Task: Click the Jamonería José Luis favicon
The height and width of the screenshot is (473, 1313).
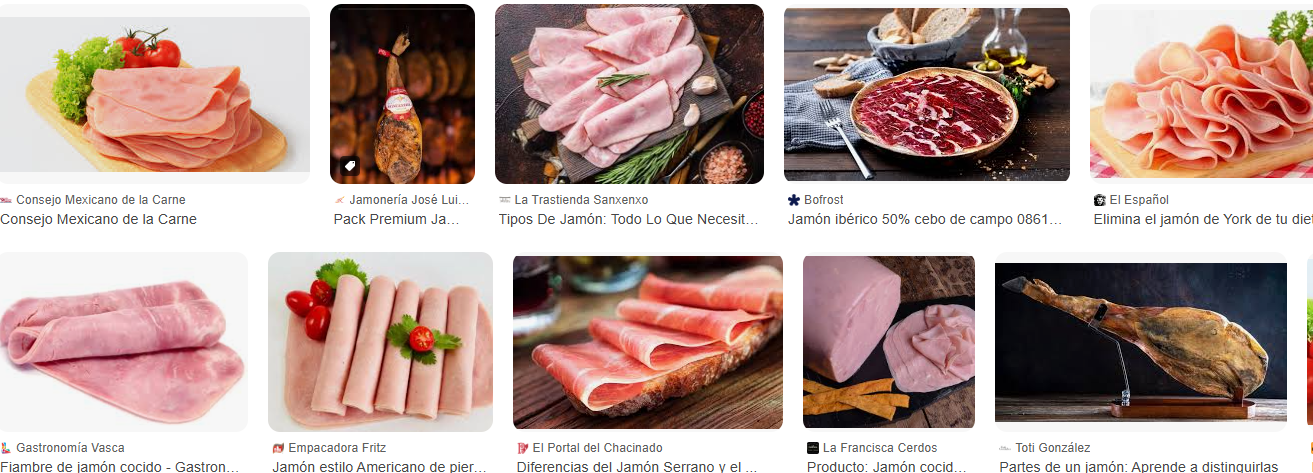Action: click(340, 200)
